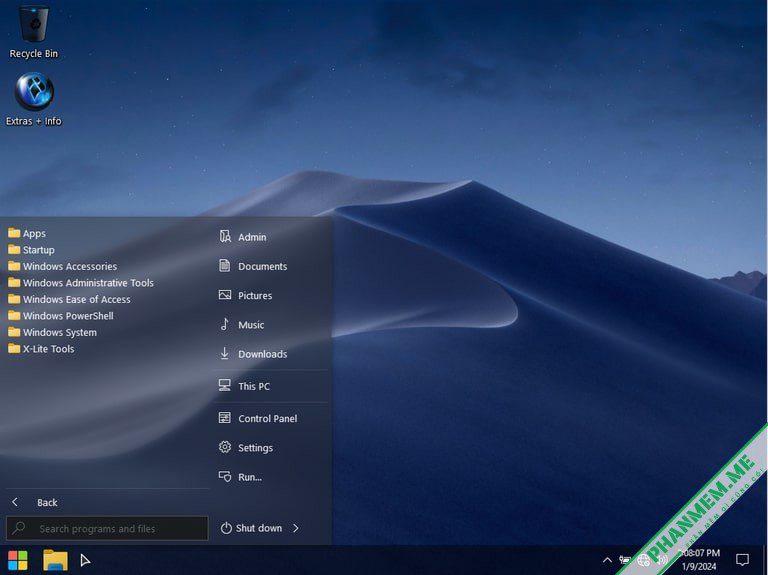Open the Extras + Info desktop shortcut
This screenshot has width=768, height=575.
point(33,99)
